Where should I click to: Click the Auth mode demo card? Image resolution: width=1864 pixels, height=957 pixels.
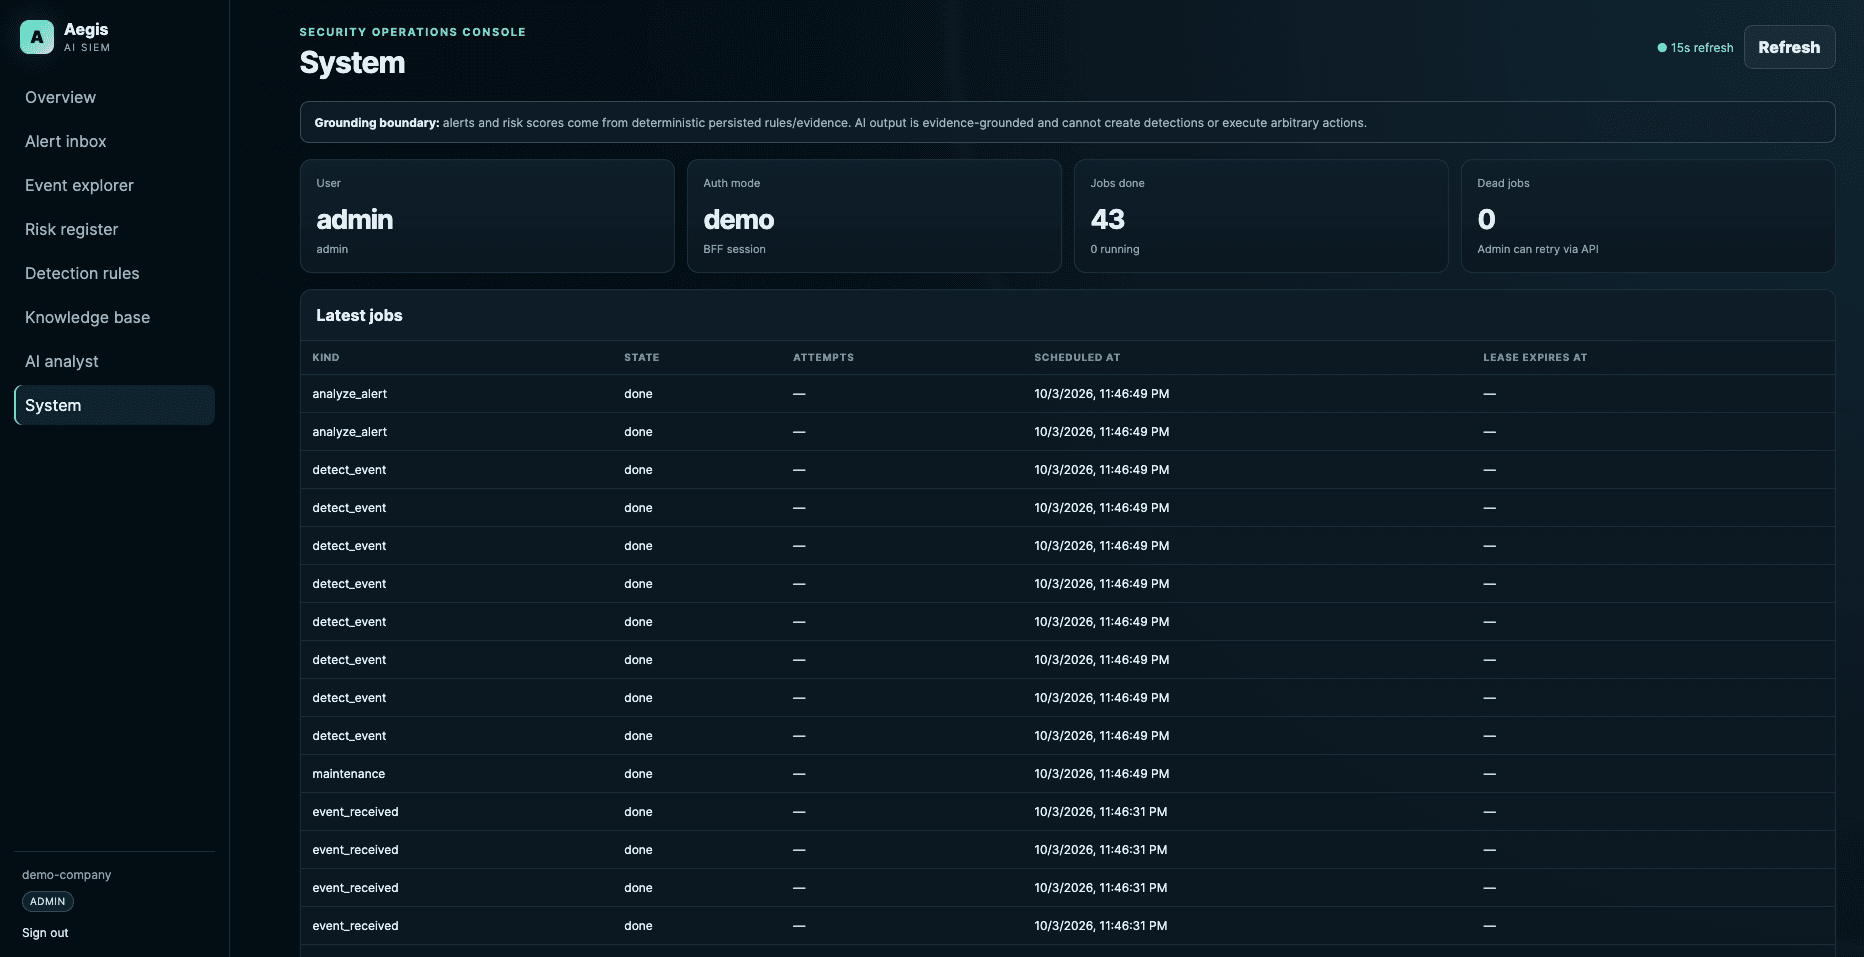pos(874,216)
